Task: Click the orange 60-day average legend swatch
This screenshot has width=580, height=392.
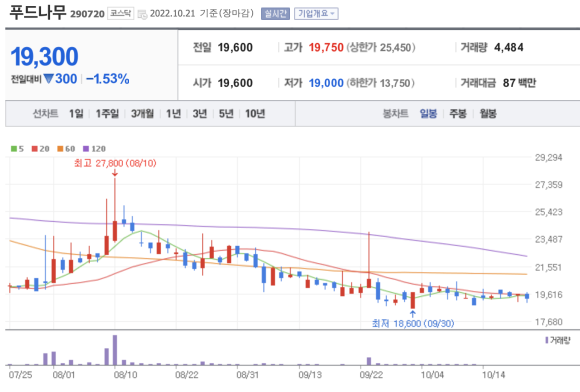Action: [60, 149]
